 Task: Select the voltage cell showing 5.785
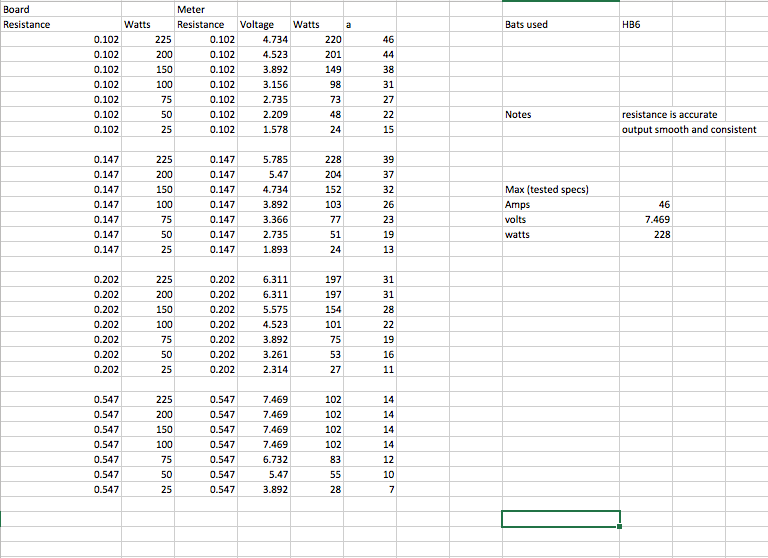tap(263, 160)
